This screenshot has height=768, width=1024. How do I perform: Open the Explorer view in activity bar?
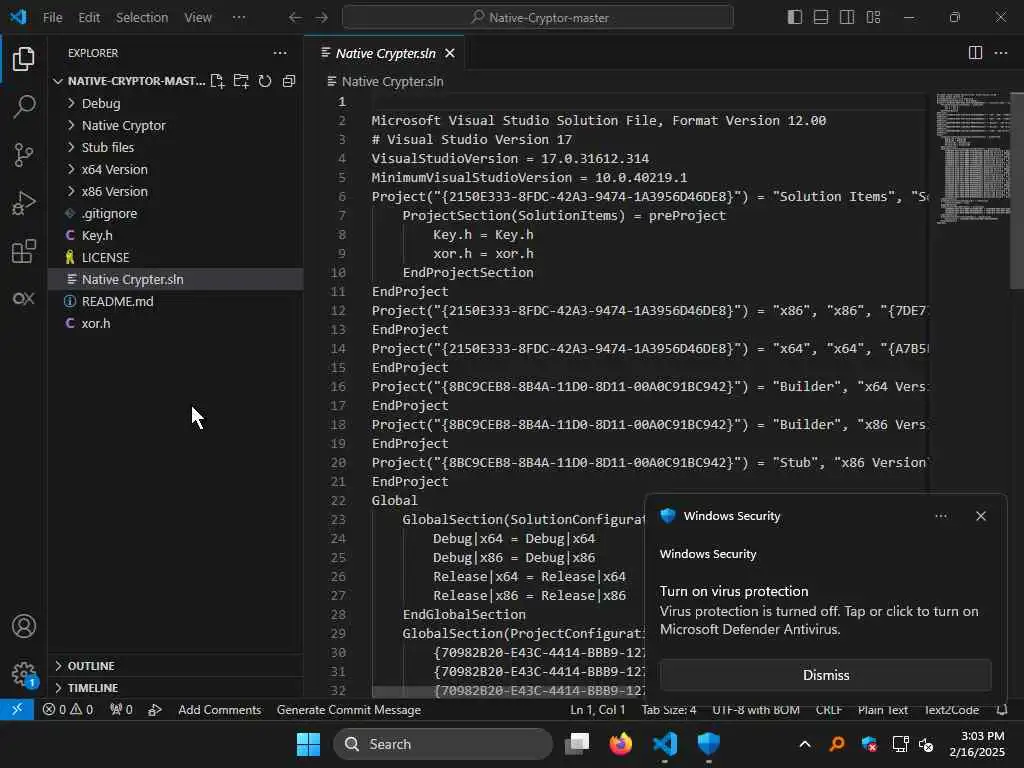click(24, 59)
